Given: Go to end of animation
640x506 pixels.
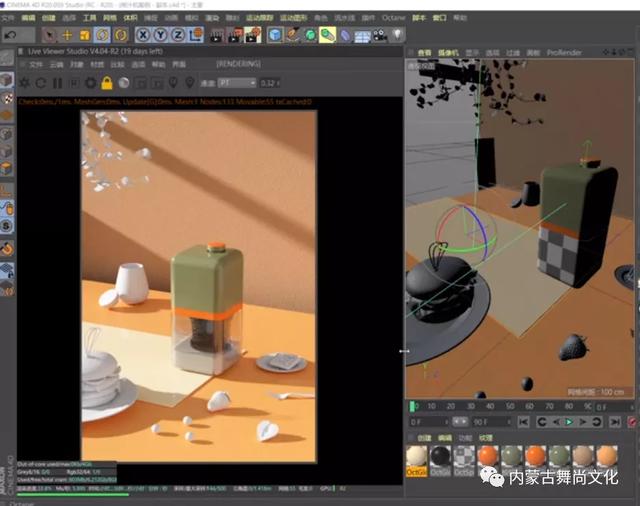Looking at the screenshot, I should click(x=615, y=422).
